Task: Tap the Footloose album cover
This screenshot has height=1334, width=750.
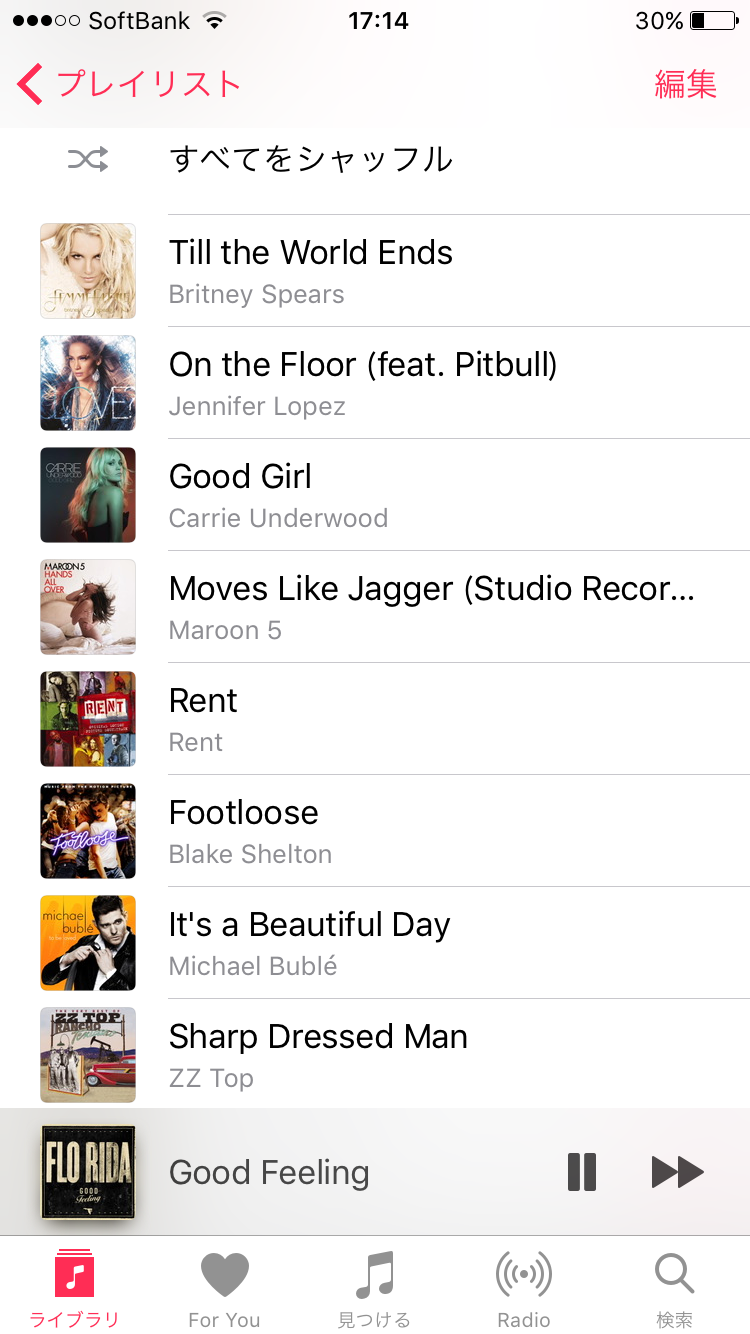Action: (88, 831)
